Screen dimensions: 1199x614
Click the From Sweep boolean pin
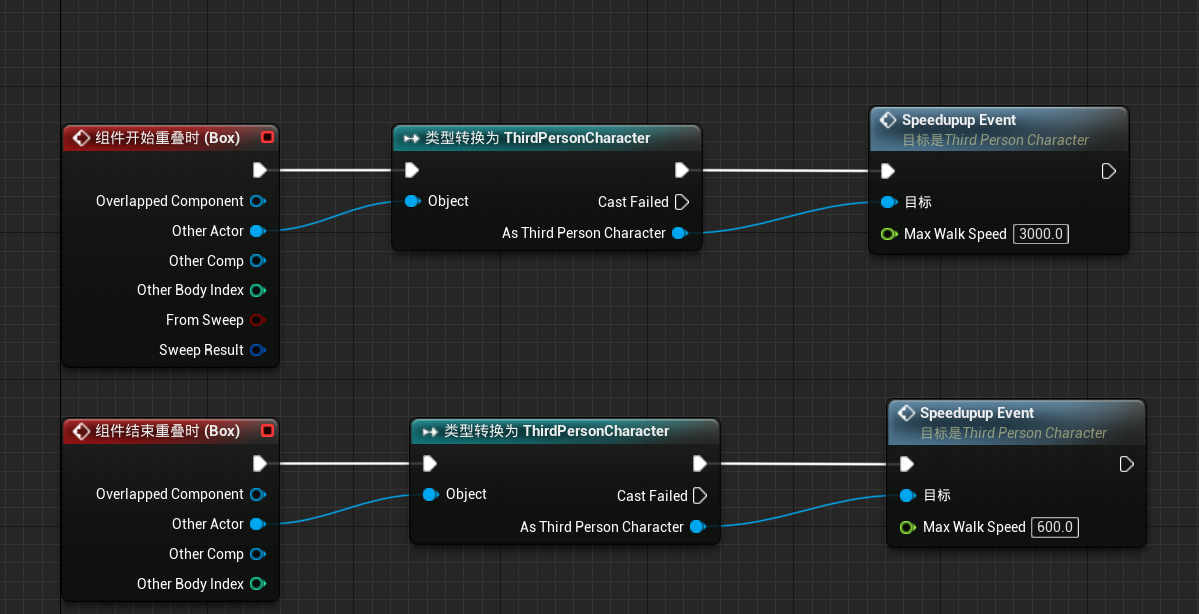click(x=259, y=320)
